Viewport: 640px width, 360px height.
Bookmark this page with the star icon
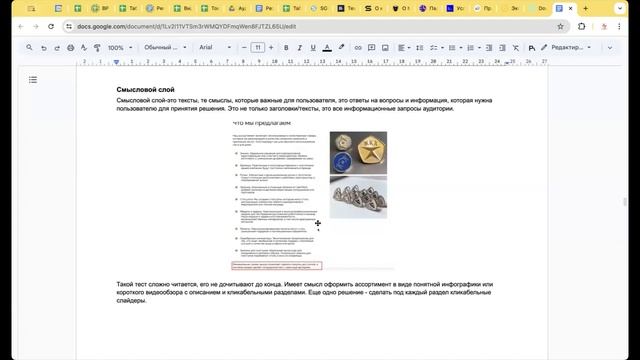560,27
